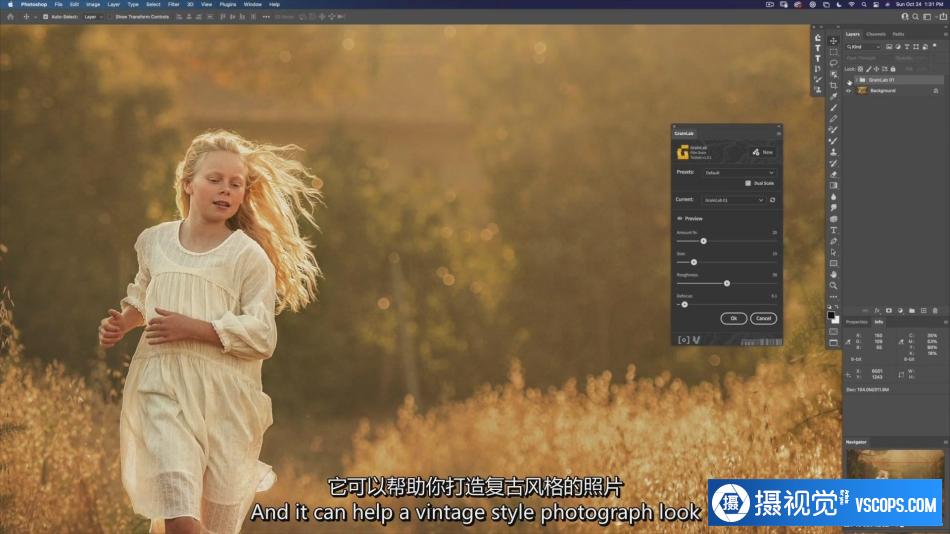Open the Apple menu

[x=10, y=4]
